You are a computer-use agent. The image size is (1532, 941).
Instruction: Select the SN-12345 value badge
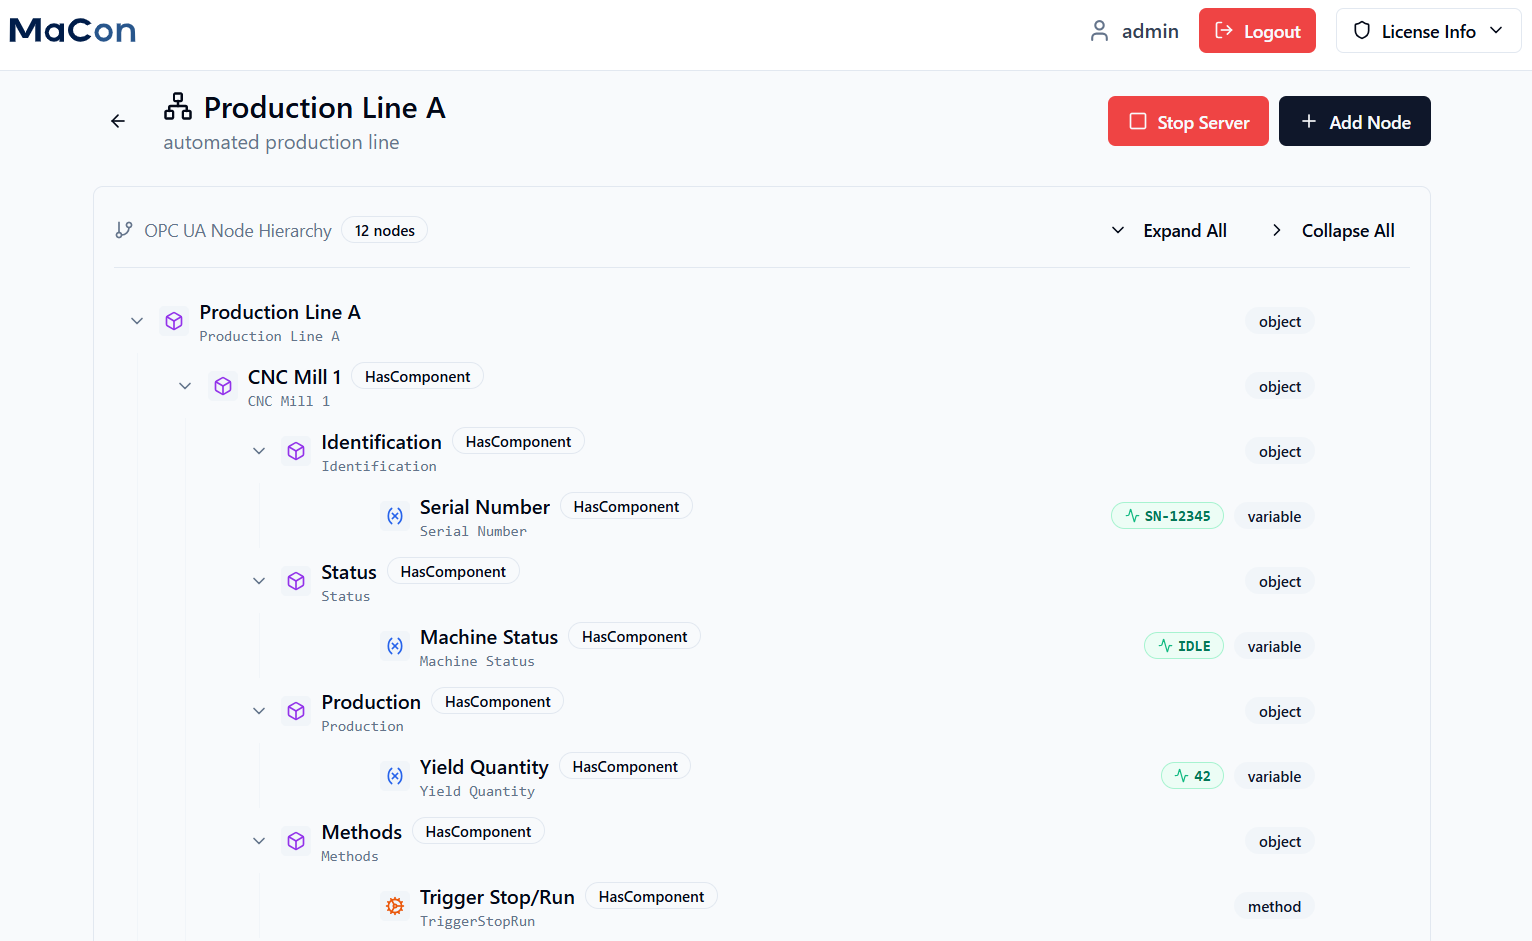click(1167, 516)
